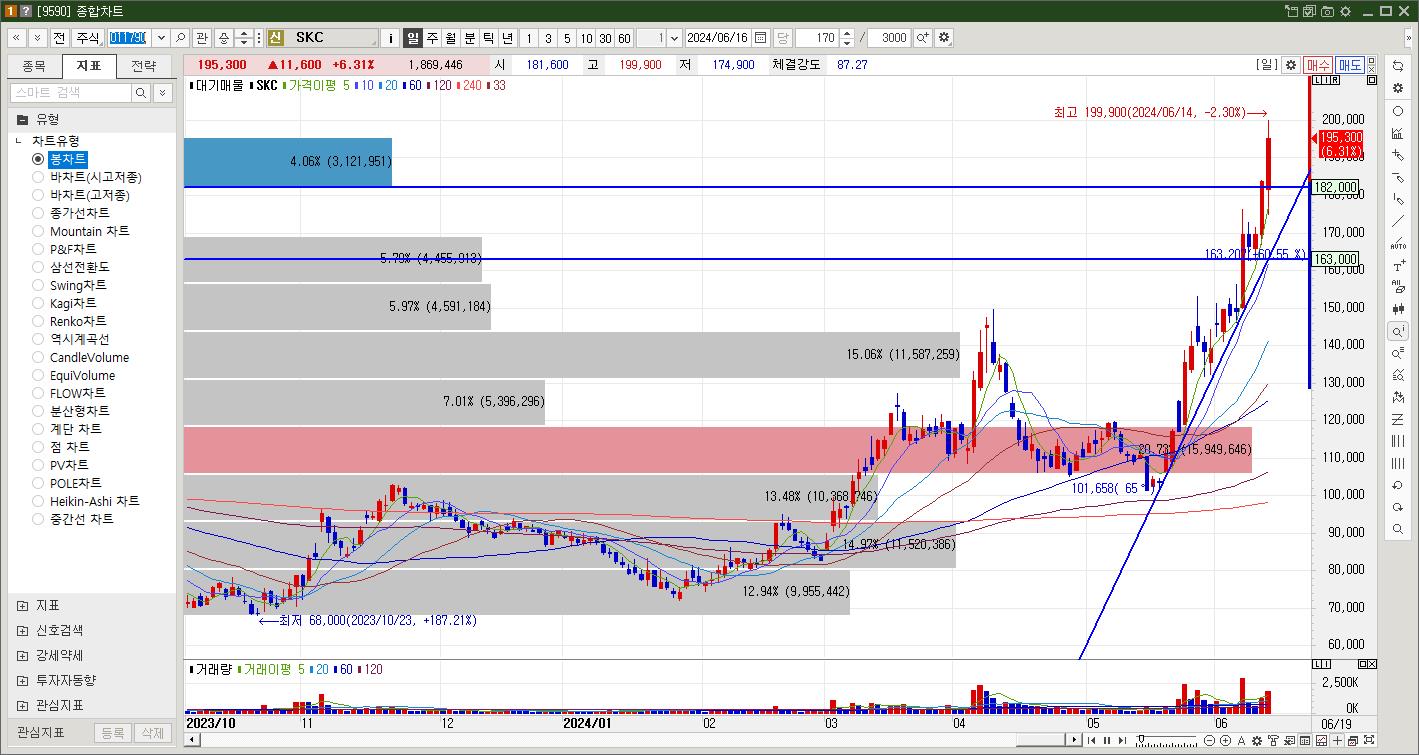Select the 틱 tick period button
The image size is (1419, 755).
(x=489, y=38)
